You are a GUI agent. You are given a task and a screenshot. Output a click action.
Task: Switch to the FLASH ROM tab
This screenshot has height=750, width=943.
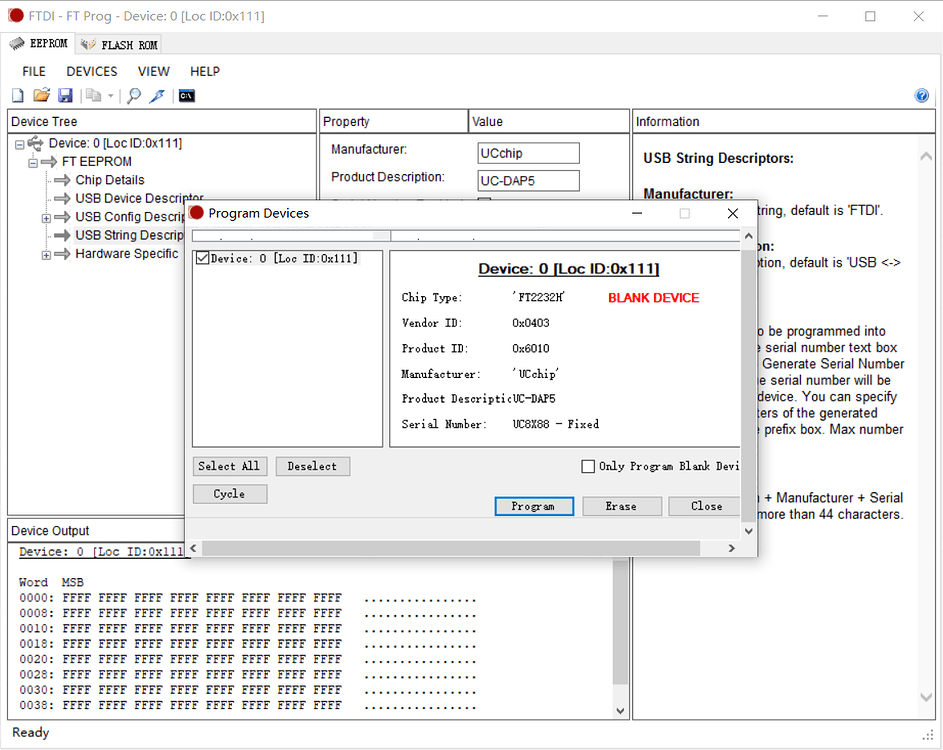click(x=120, y=45)
